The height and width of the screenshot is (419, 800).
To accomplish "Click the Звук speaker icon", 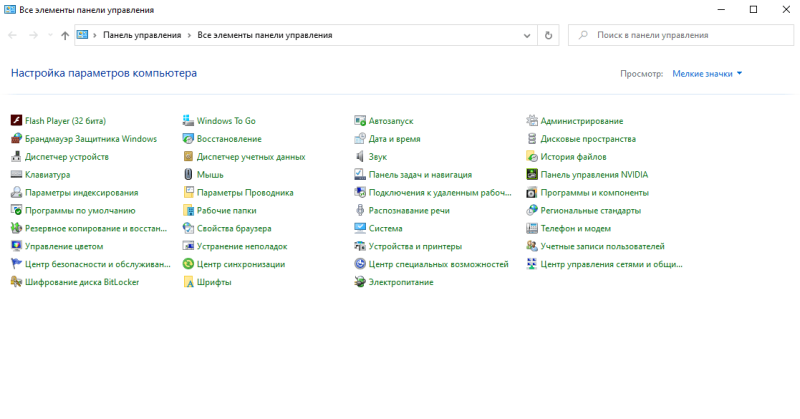I will coord(360,157).
